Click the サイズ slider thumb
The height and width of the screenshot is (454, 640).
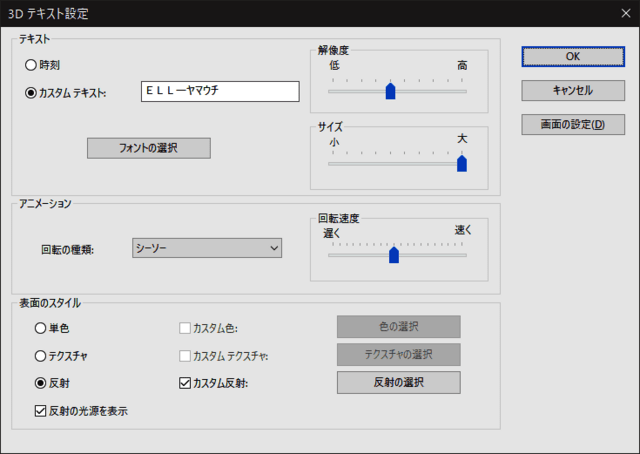(x=461, y=164)
